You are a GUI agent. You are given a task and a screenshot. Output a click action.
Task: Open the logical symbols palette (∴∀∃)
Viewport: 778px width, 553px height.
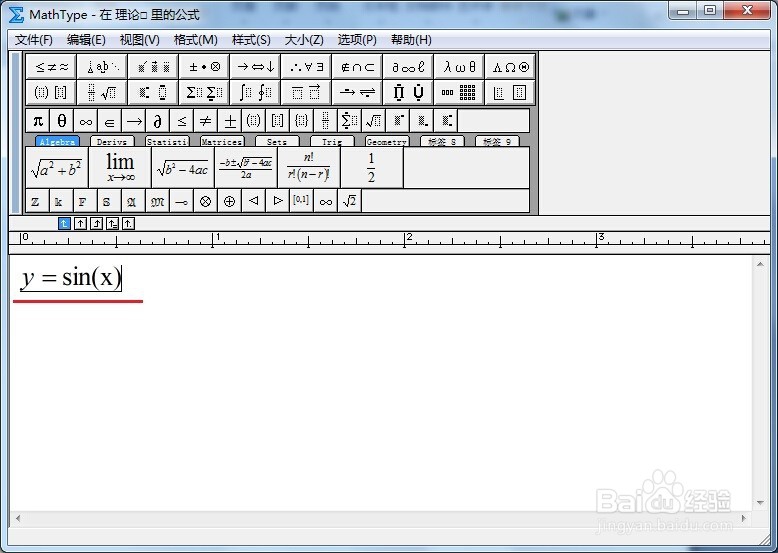point(306,66)
